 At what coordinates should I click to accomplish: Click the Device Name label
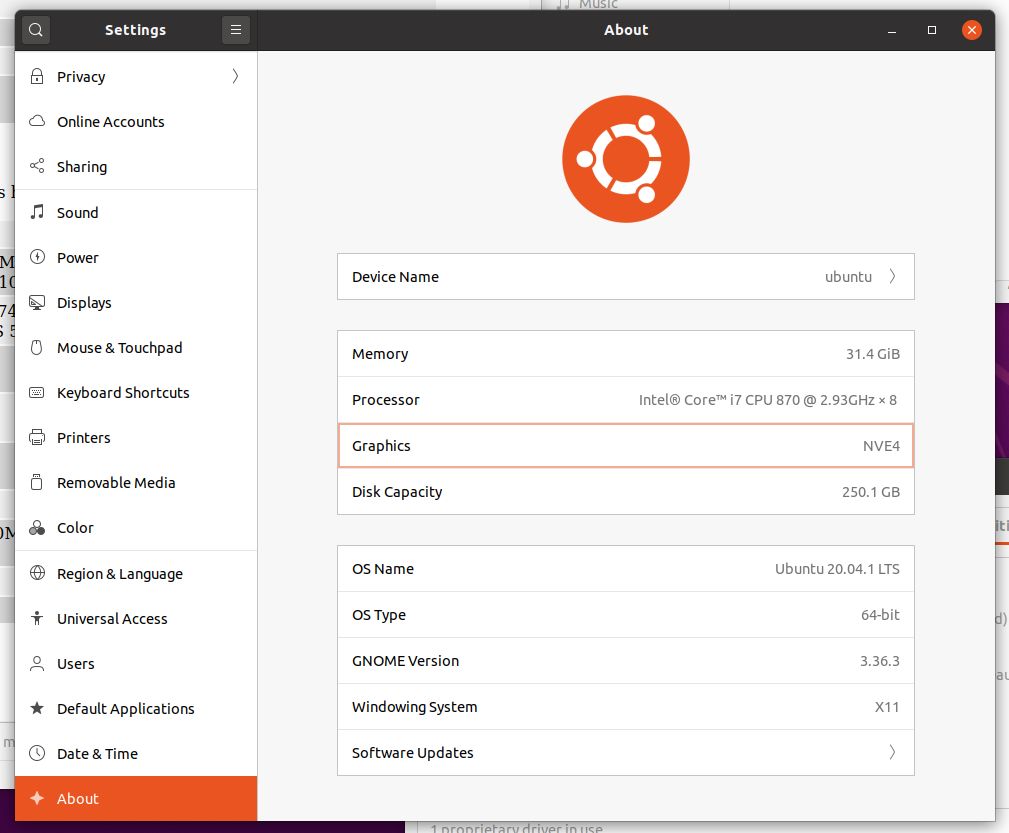pos(395,277)
